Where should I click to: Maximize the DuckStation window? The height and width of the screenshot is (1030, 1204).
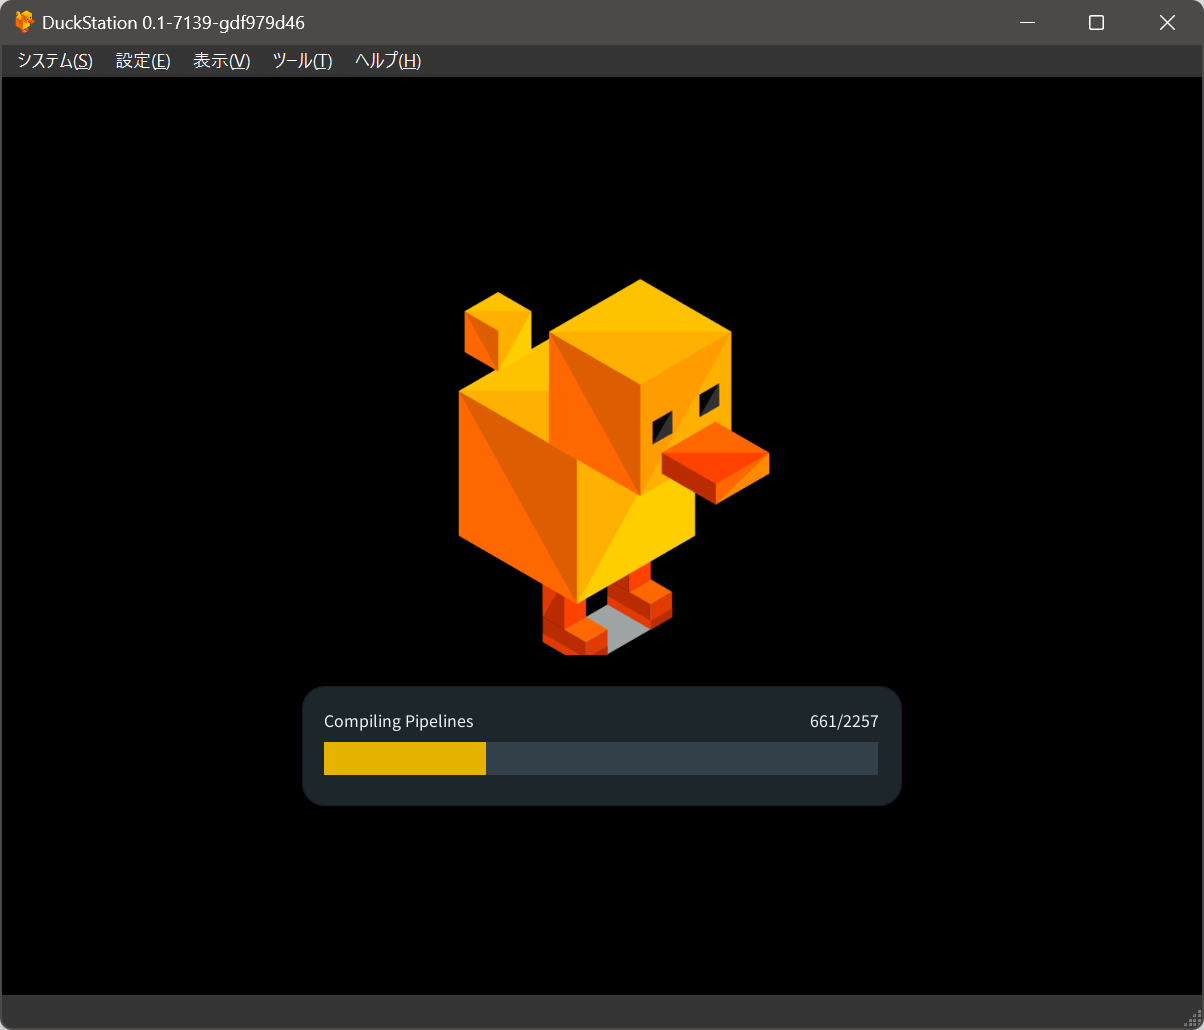click(1096, 22)
